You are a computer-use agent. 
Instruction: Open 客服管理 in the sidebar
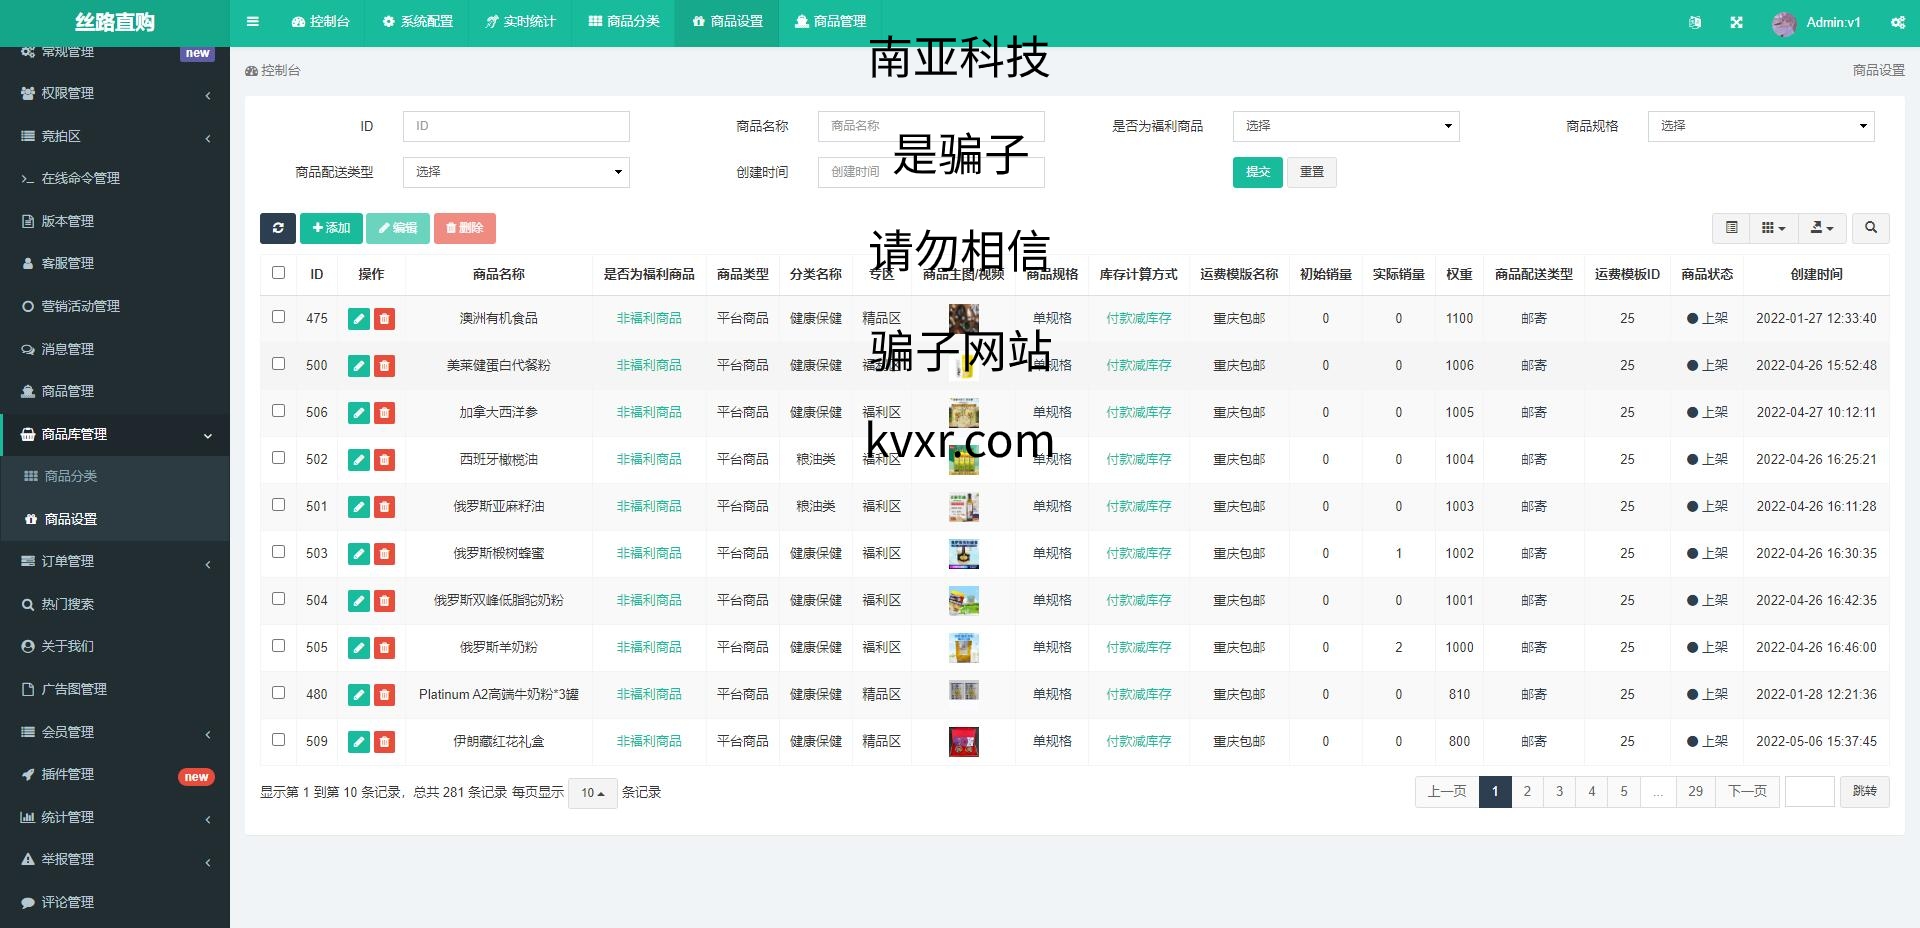[115, 263]
